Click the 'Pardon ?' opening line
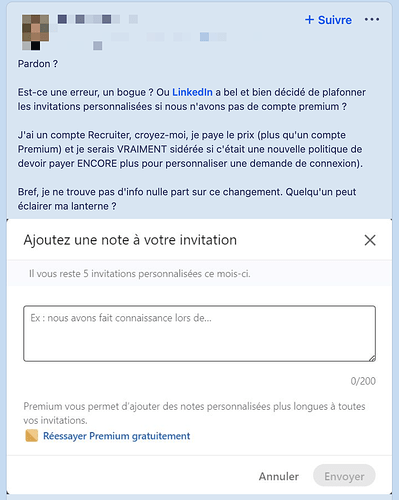The width and height of the screenshot is (399, 500). pyautogui.click(x=38, y=64)
